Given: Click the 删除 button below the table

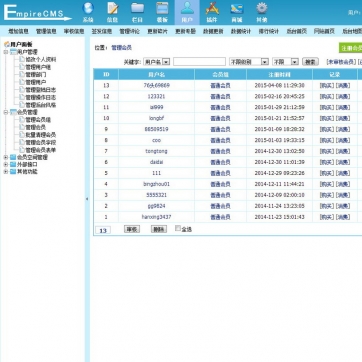Looking at the screenshot, I should point(159,229).
